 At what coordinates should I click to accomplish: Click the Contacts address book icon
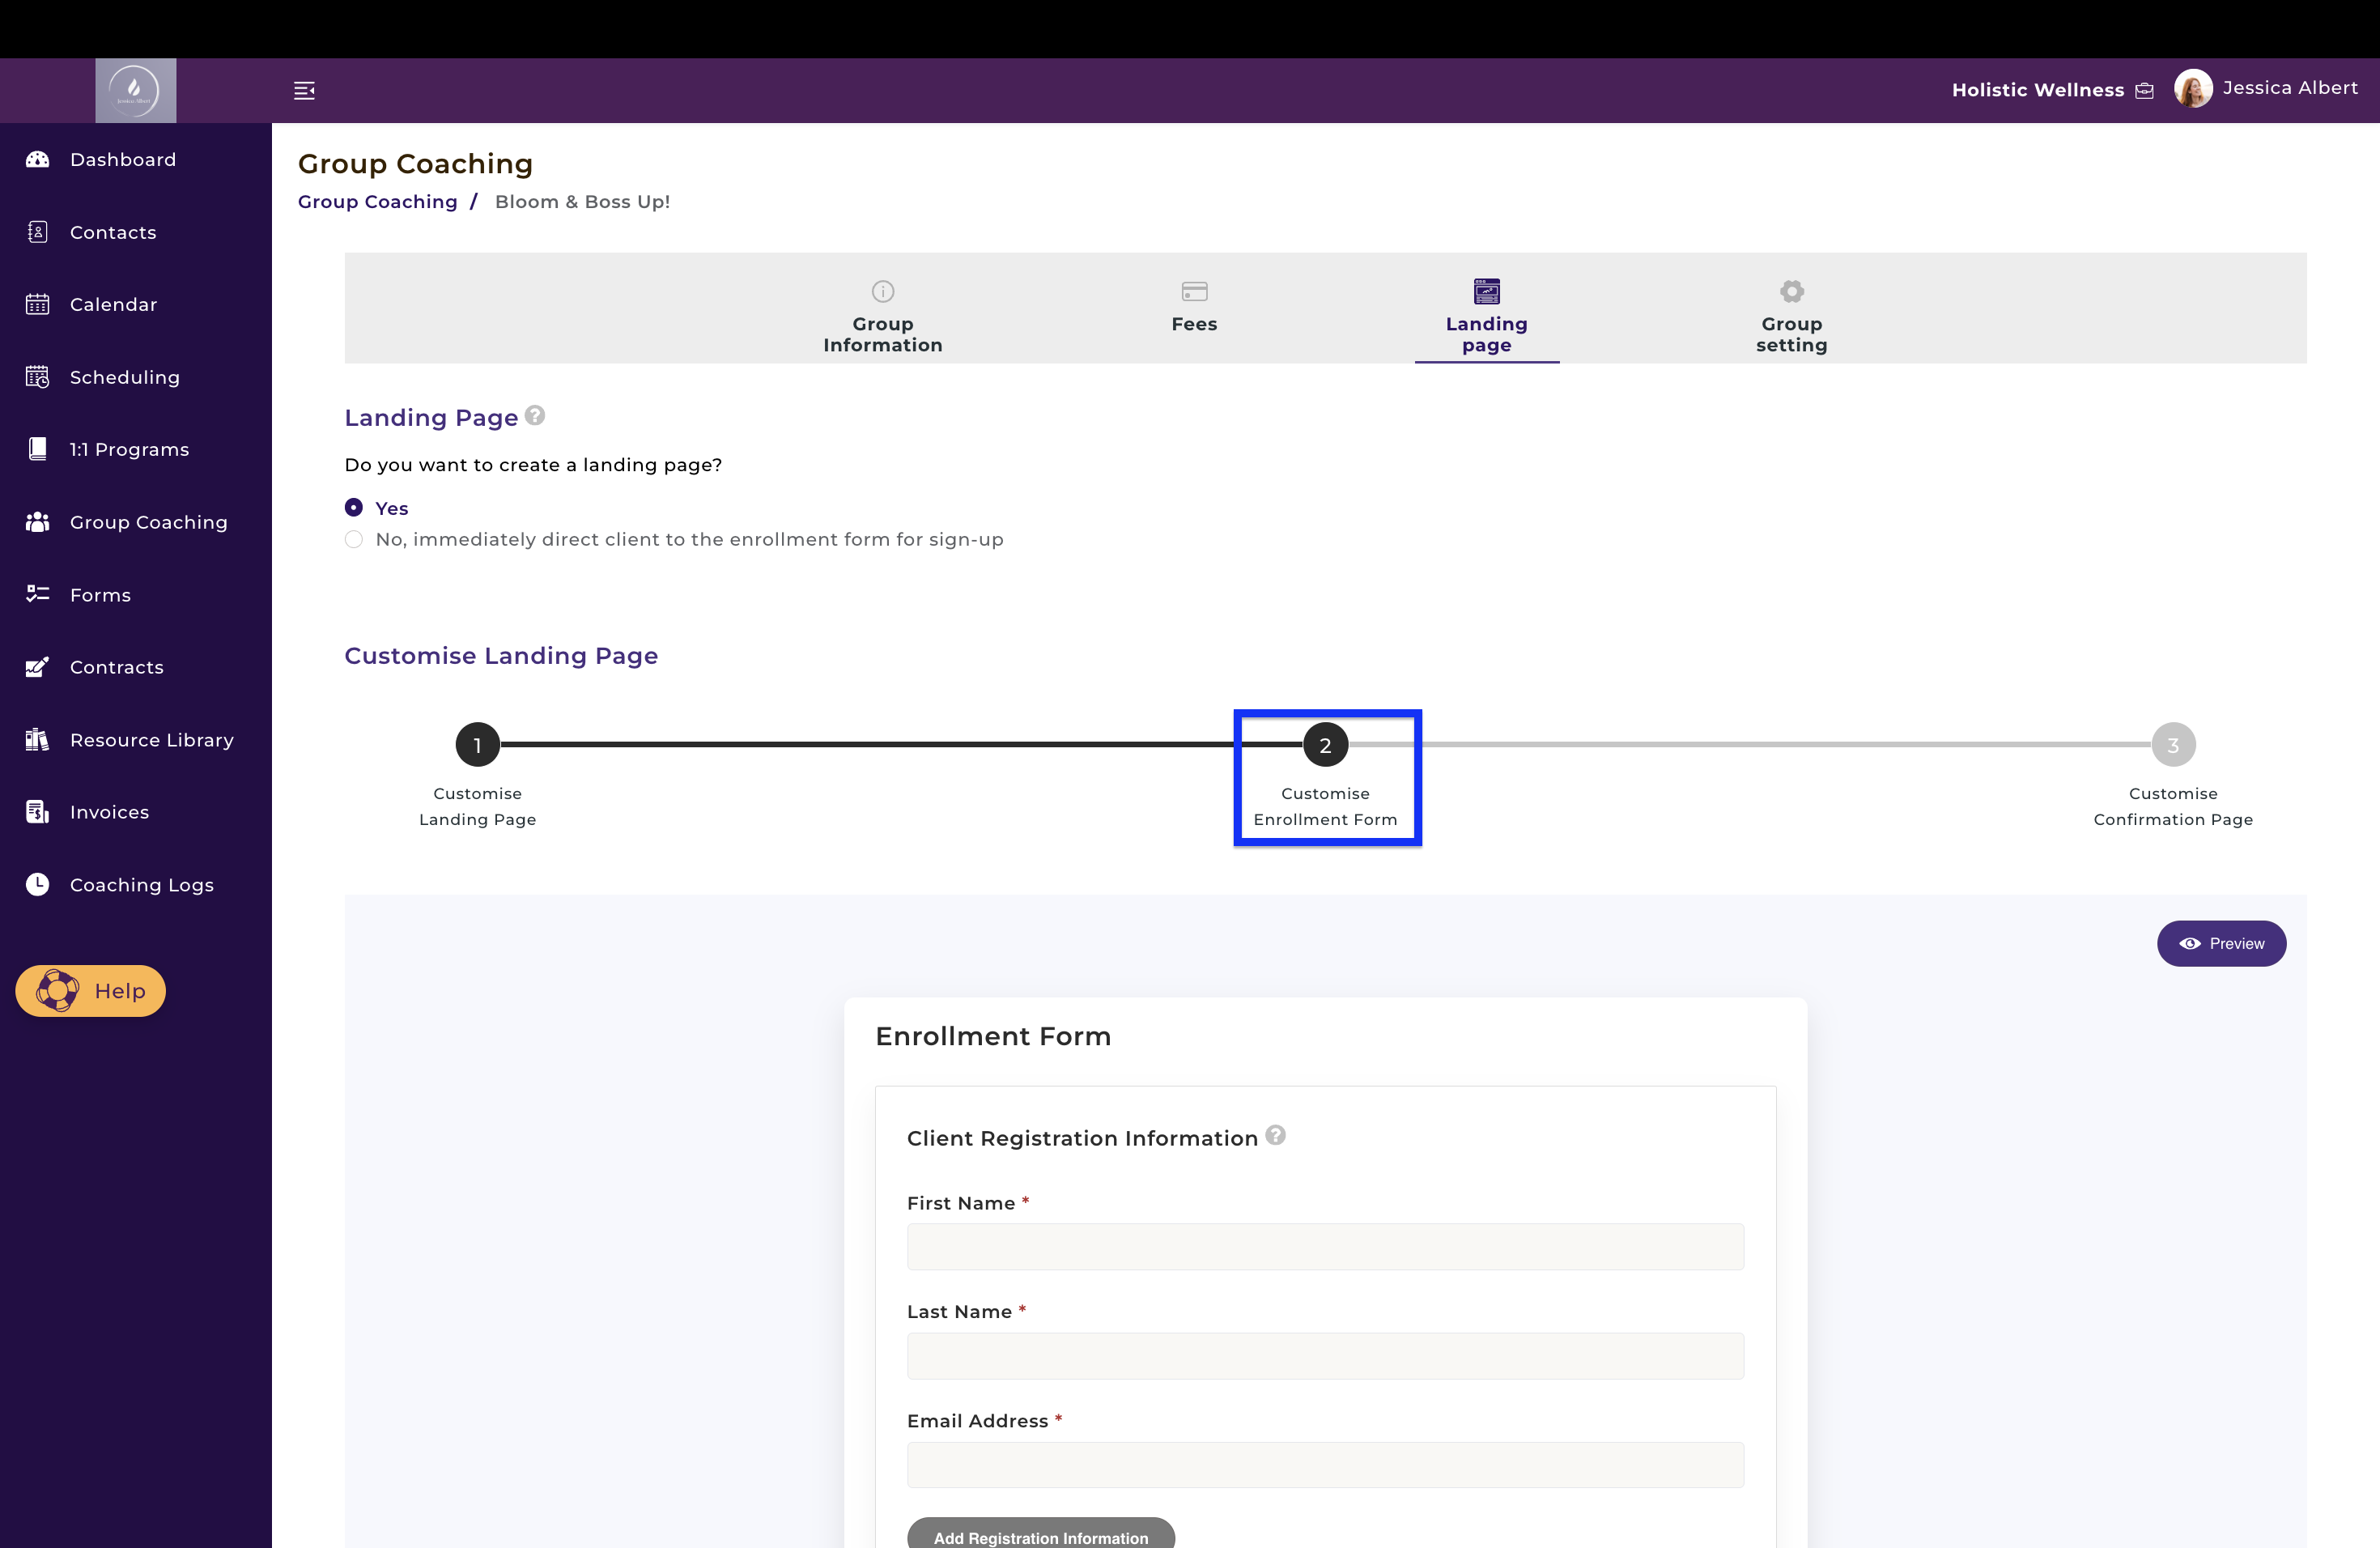(37, 232)
